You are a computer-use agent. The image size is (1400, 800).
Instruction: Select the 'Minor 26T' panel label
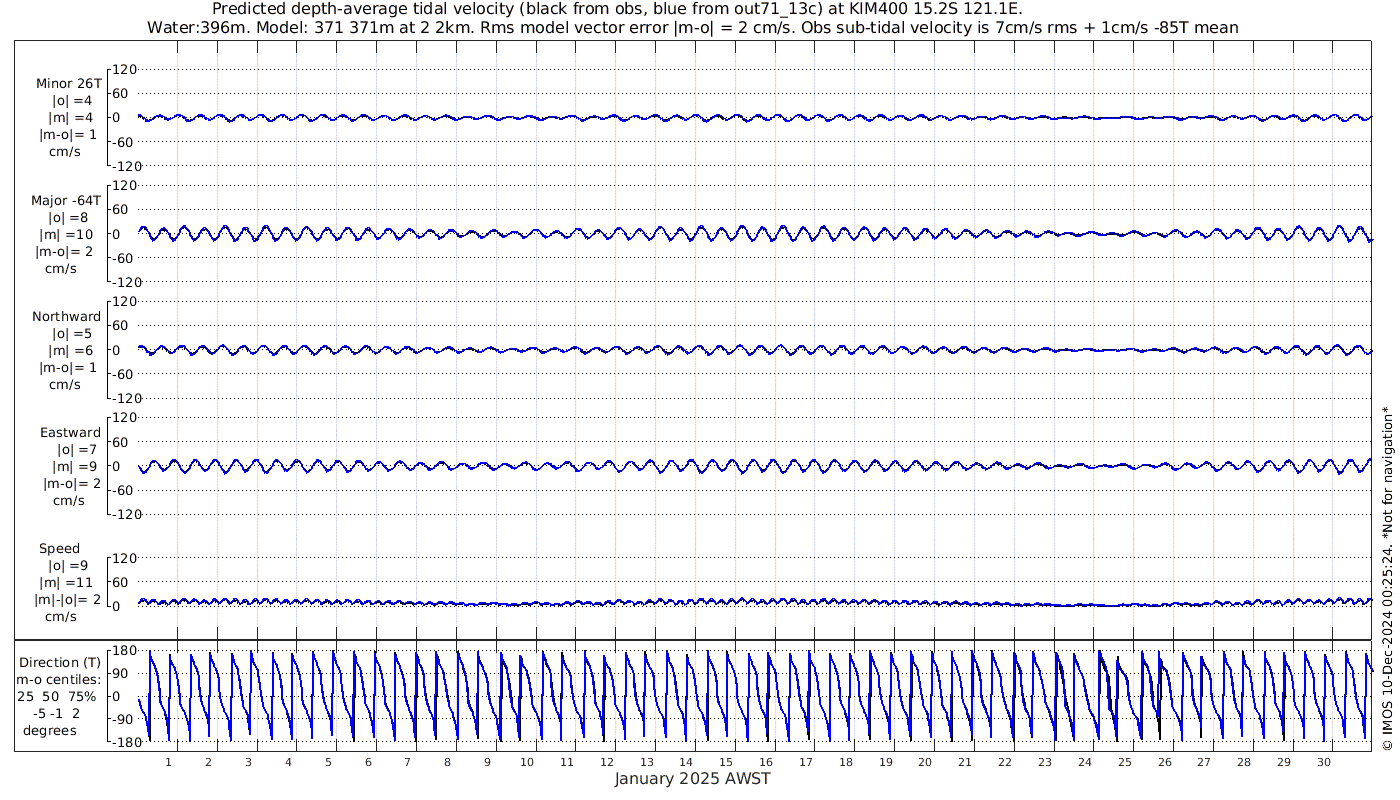pyautogui.click(x=68, y=83)
